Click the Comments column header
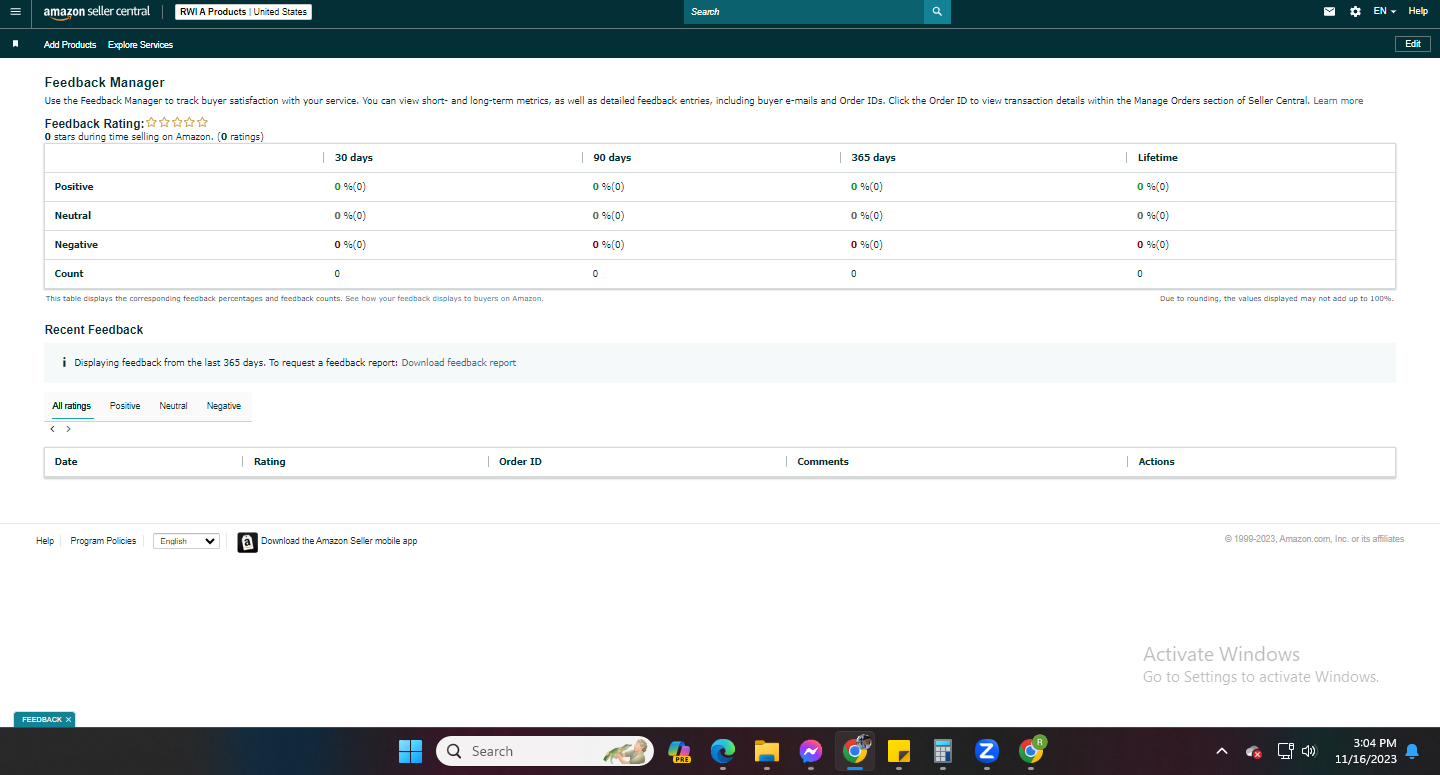The width and height of the screenshot is (1440, 775). tap(823, 462)
